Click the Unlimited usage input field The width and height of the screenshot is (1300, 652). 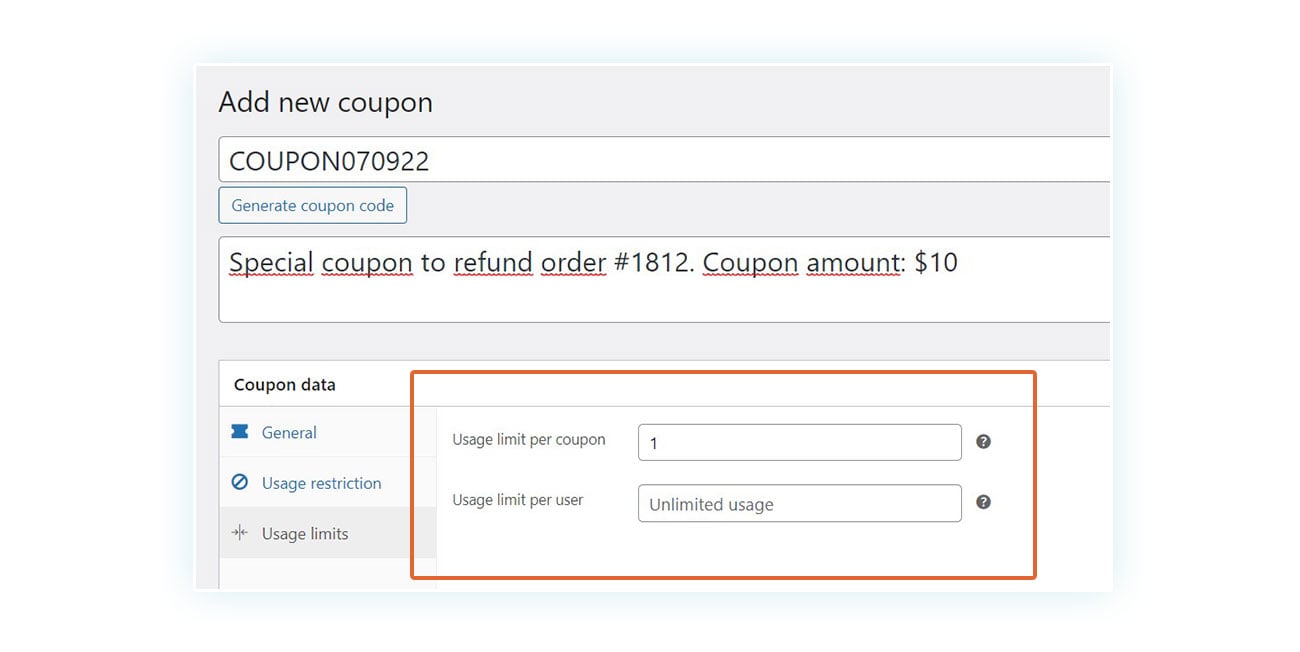[798, 503]
